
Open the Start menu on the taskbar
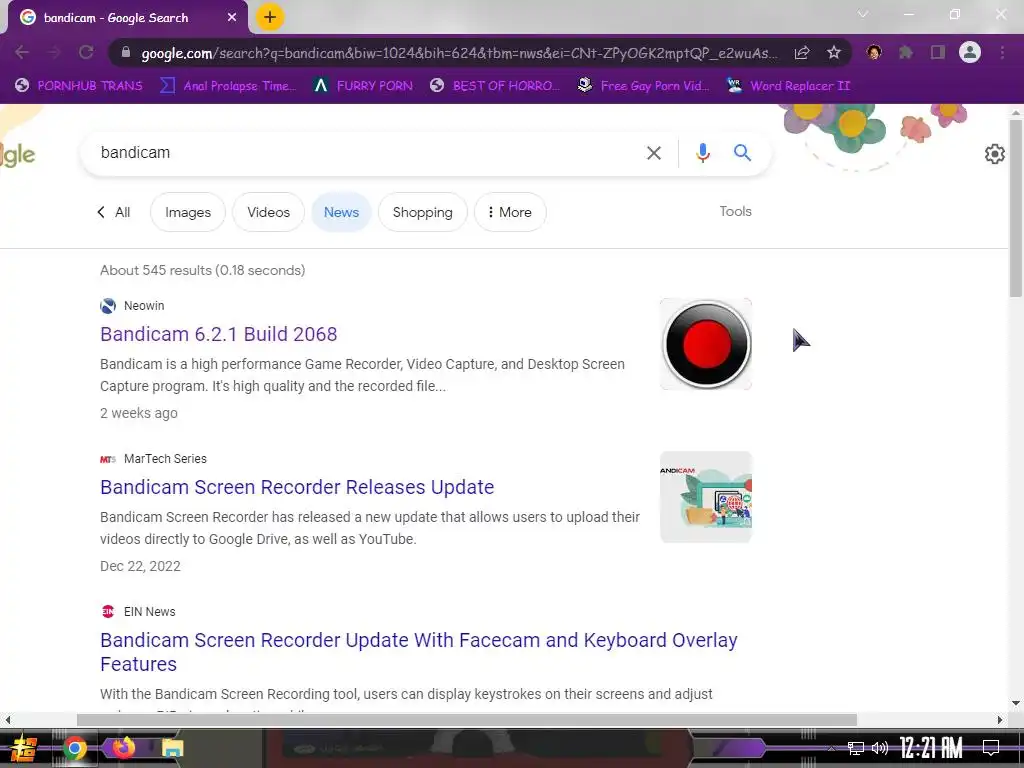coord(24,748)
